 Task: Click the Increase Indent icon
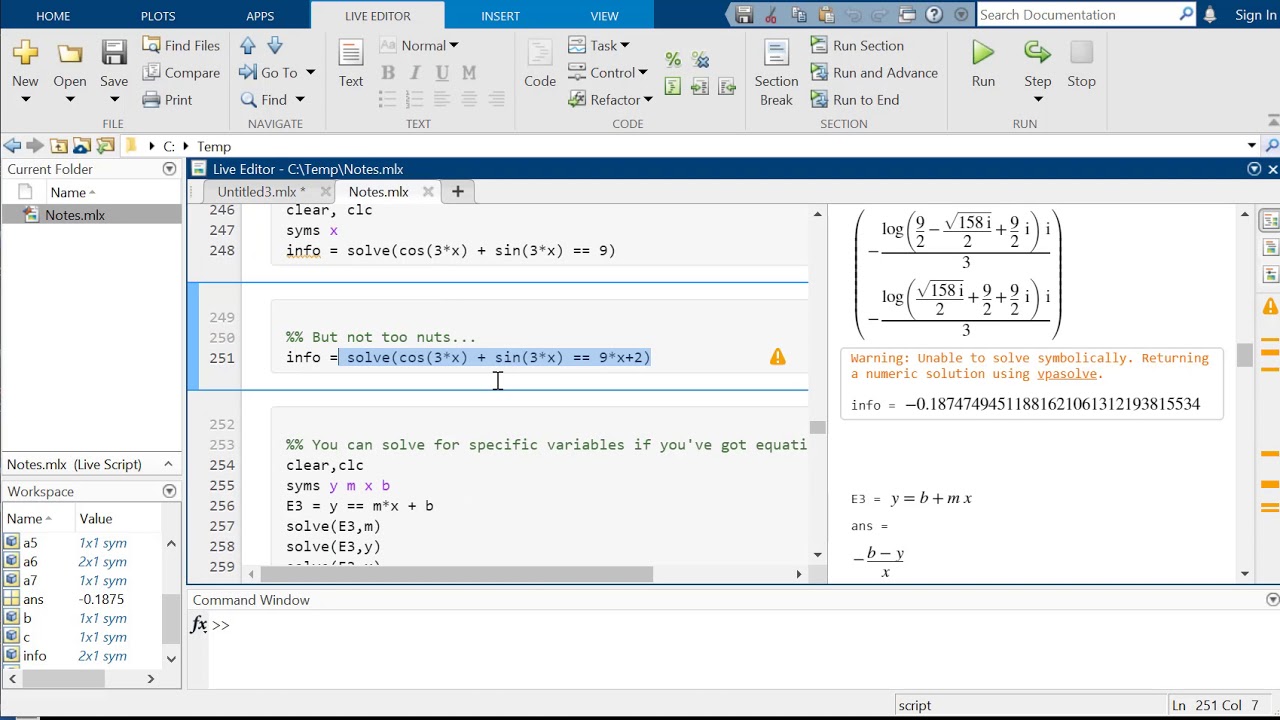pyautogui.click(x=701, y=87)
